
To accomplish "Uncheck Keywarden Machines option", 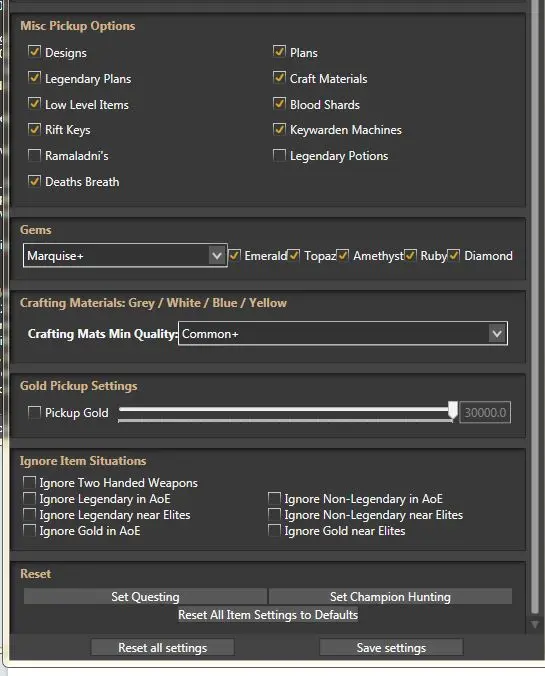I will coord(279,129).
